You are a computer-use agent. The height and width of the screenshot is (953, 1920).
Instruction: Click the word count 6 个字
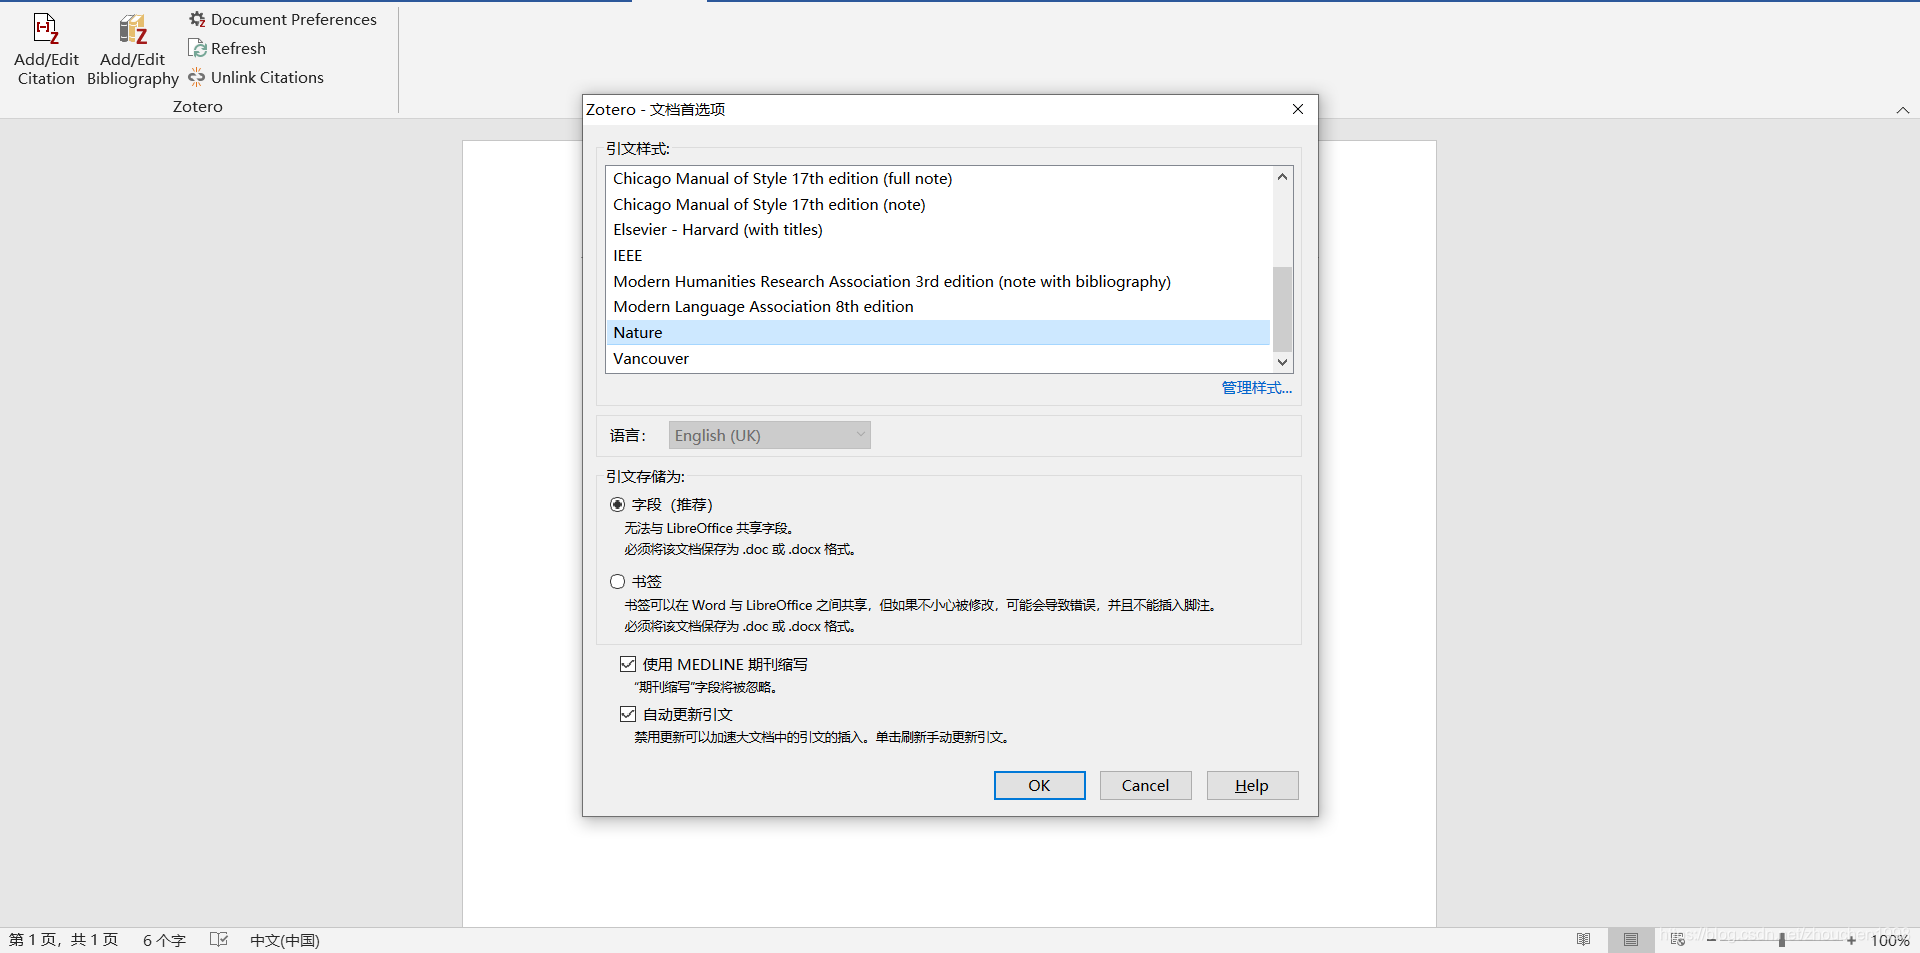click(164, 940)
